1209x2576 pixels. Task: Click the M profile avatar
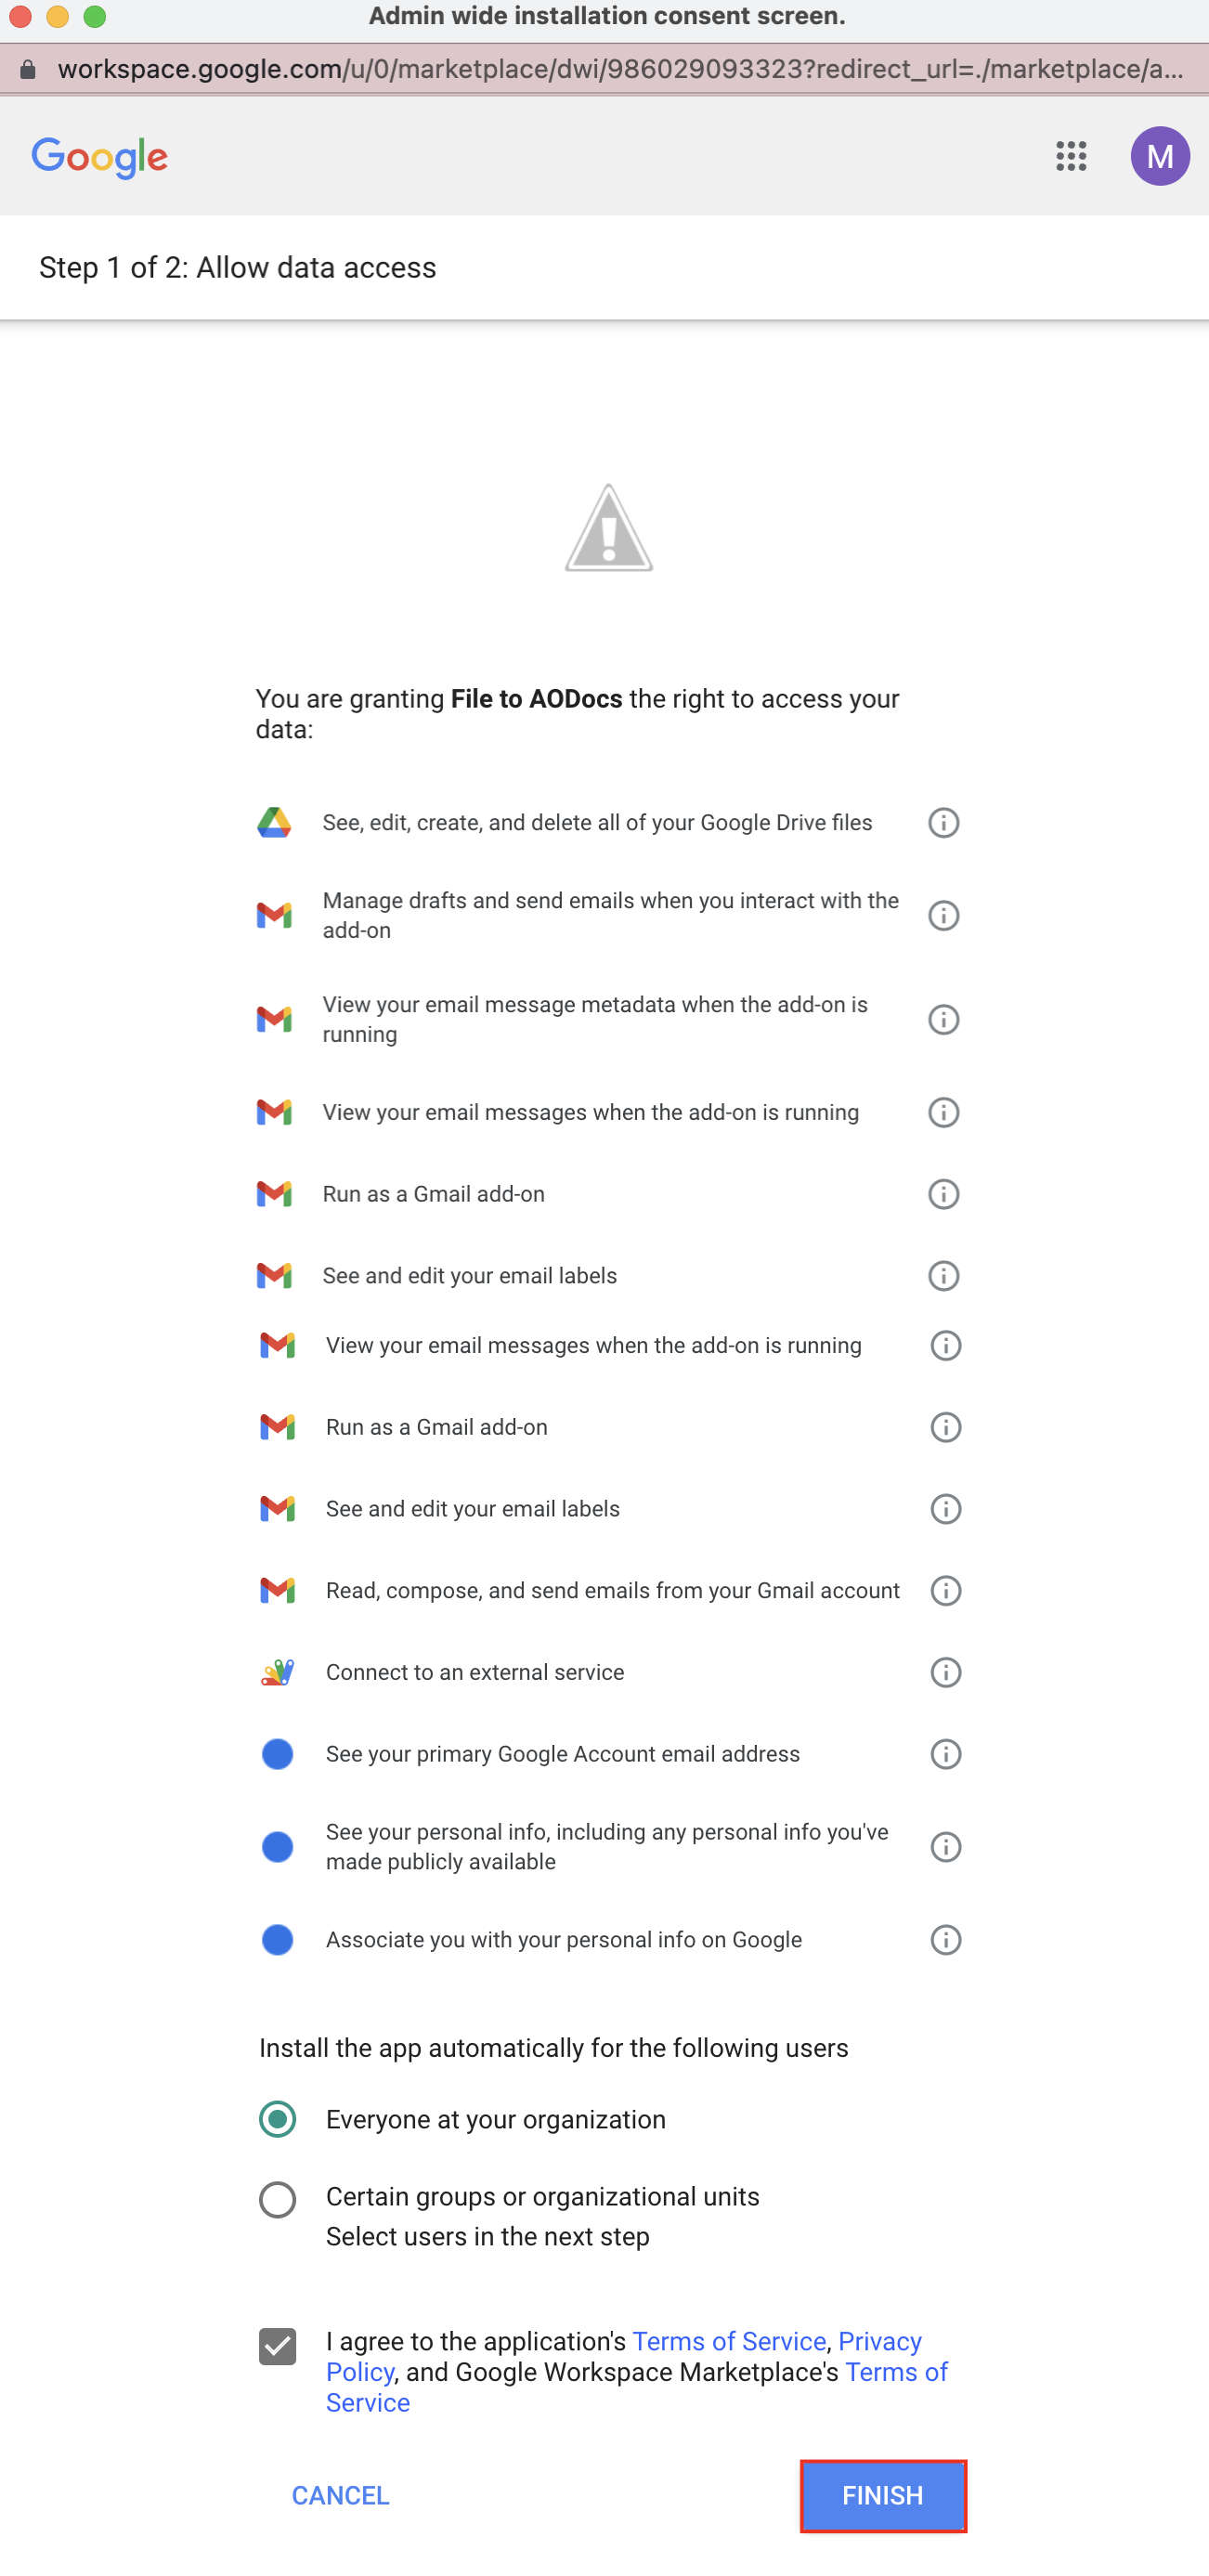[x=1160, y=156]
